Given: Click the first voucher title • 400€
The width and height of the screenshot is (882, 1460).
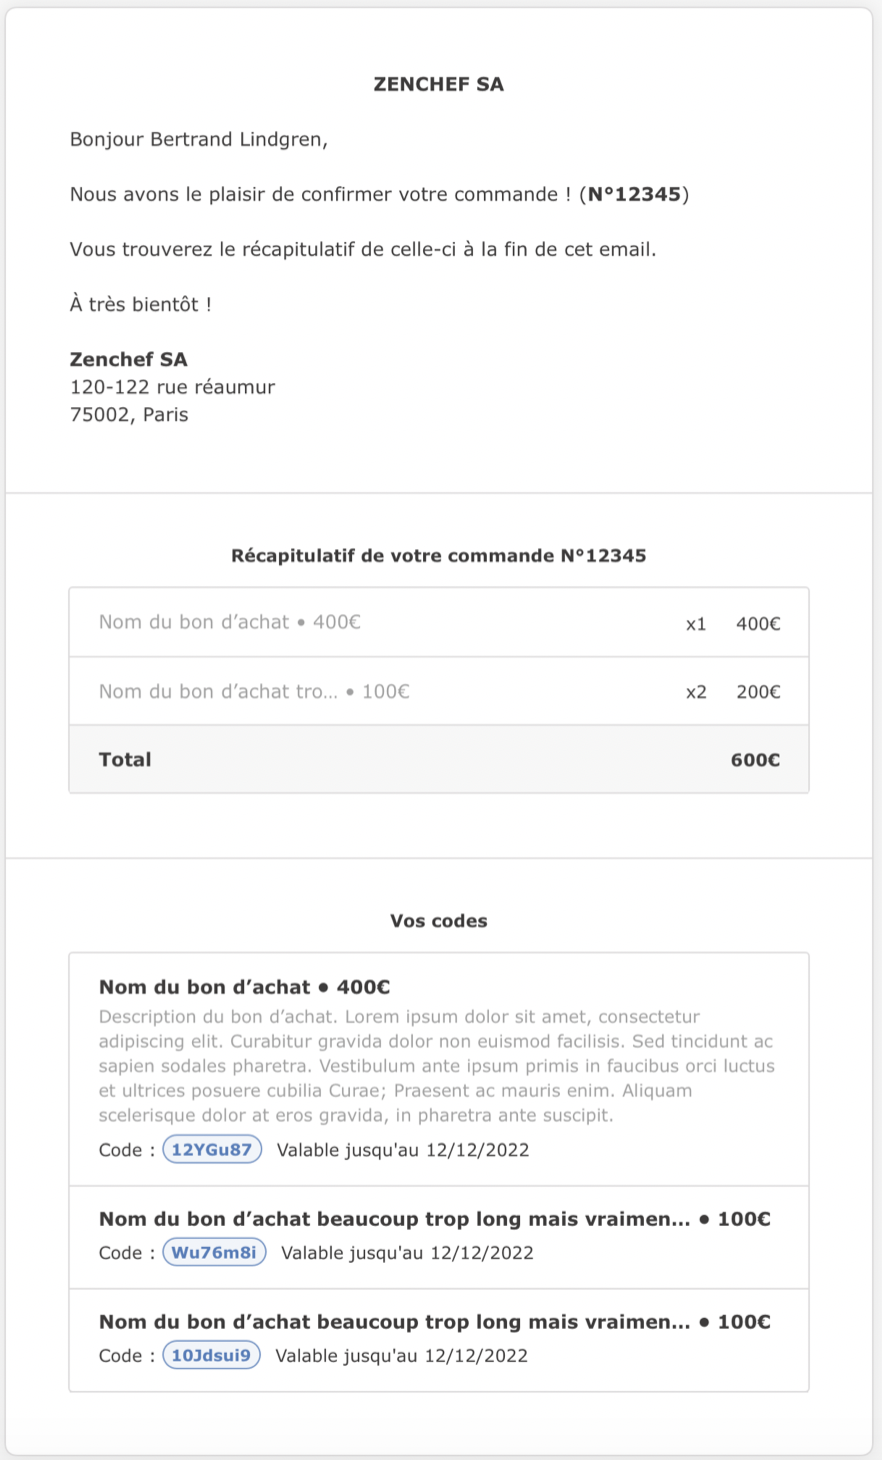Looking at the screenshot, I should click(x=245, y=987).
